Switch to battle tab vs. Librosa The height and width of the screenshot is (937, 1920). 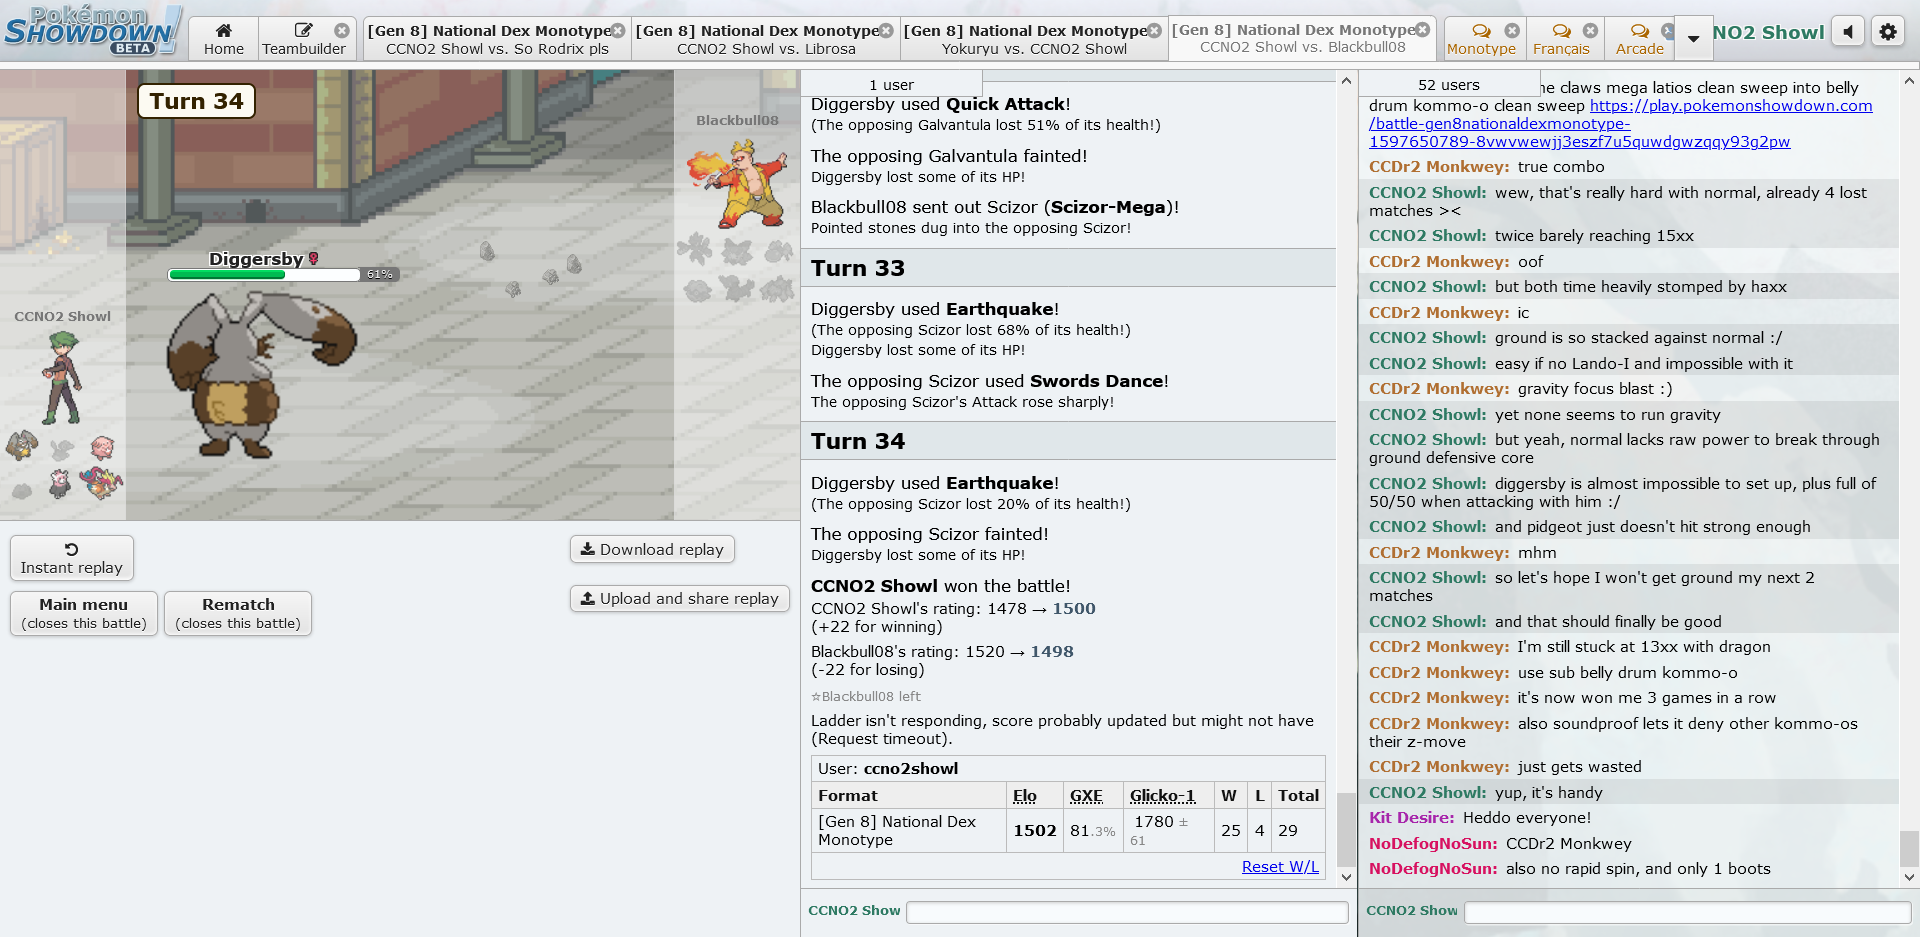[766, 39]
